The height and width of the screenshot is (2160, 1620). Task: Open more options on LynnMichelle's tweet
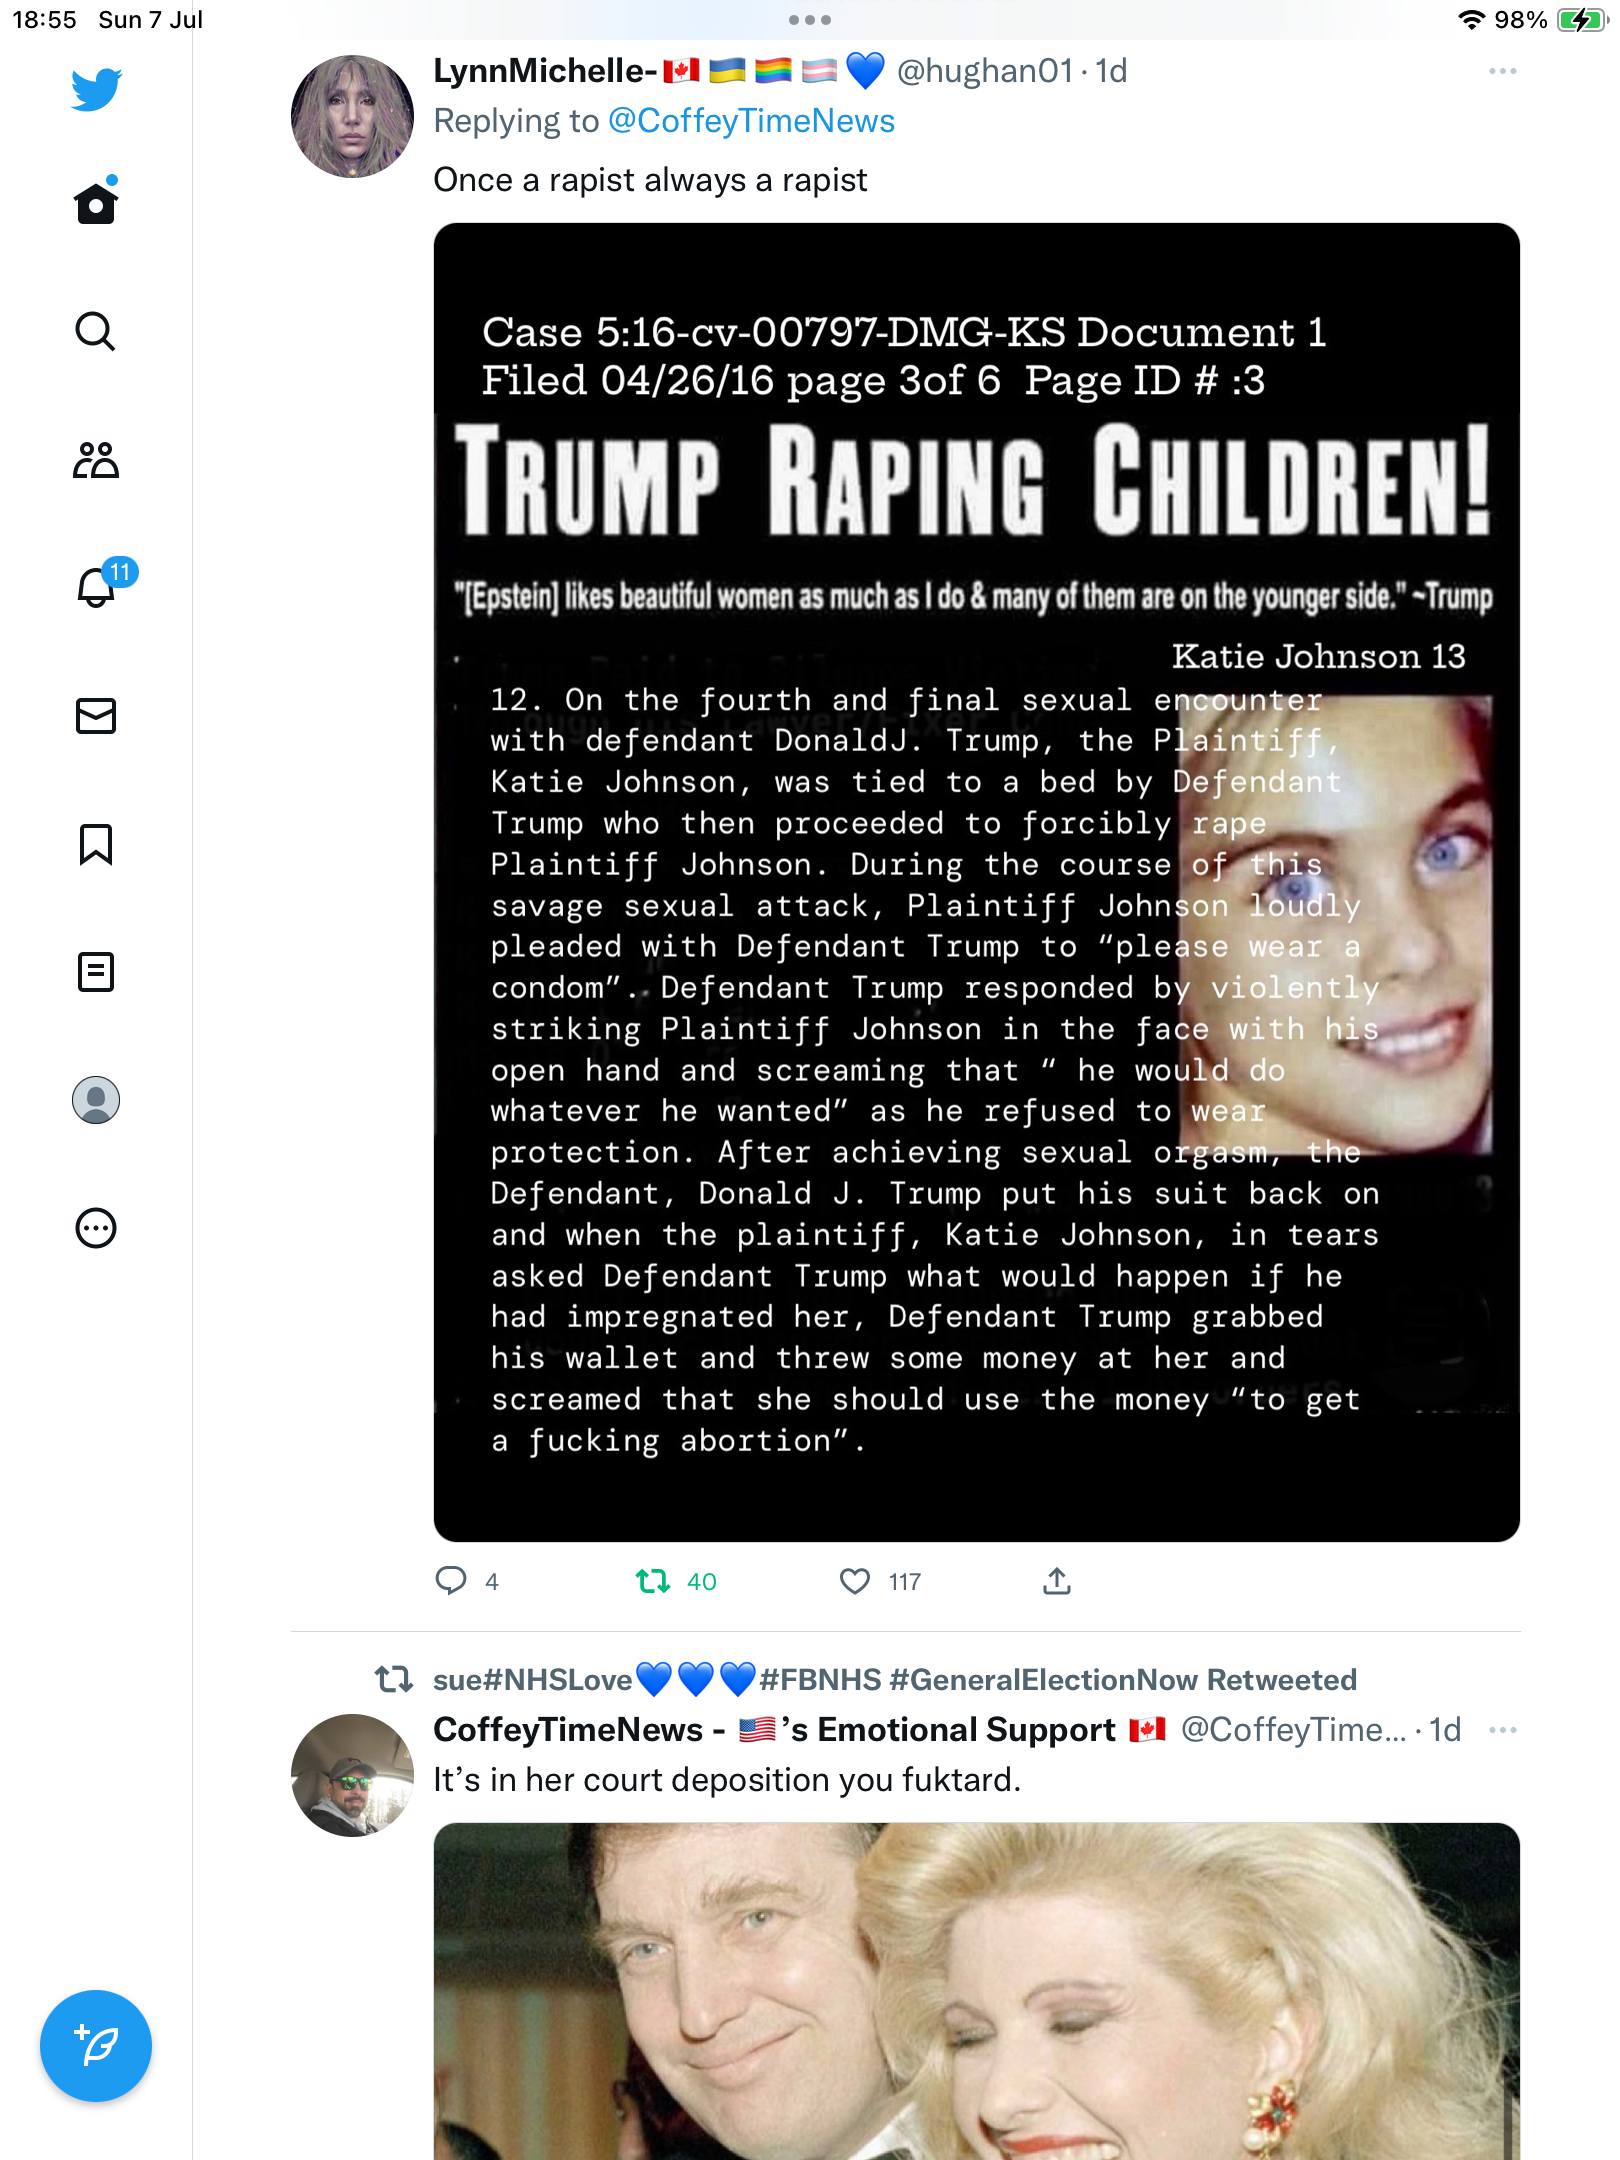1502,71
